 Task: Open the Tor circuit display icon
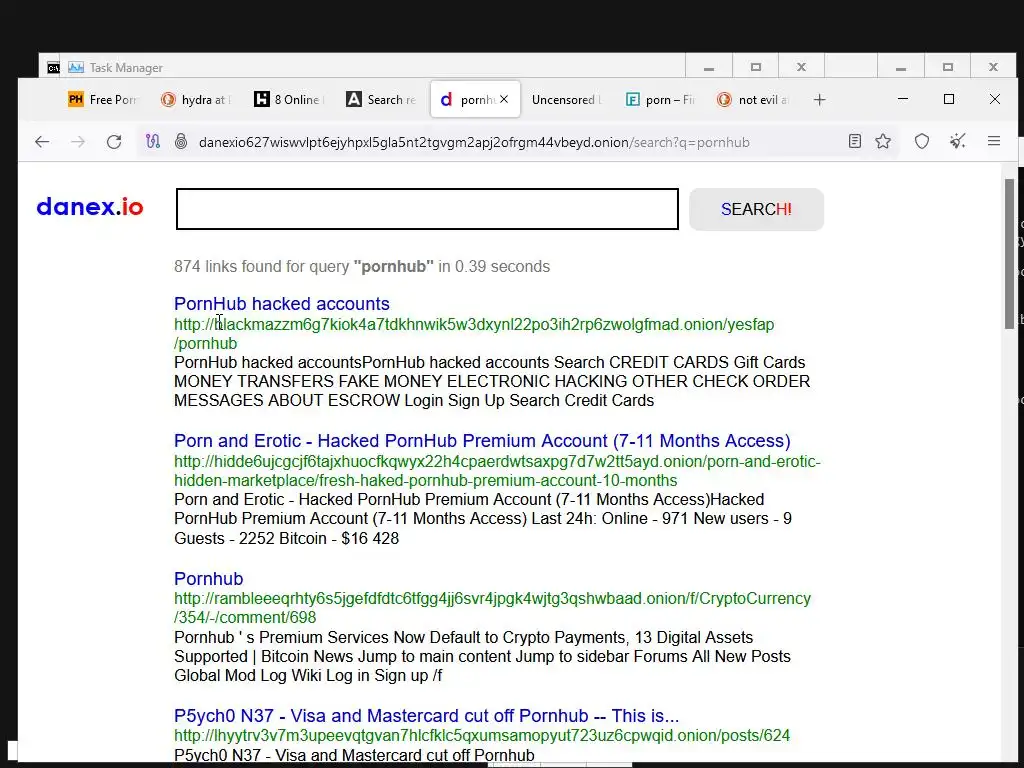[x=153, y=142]
